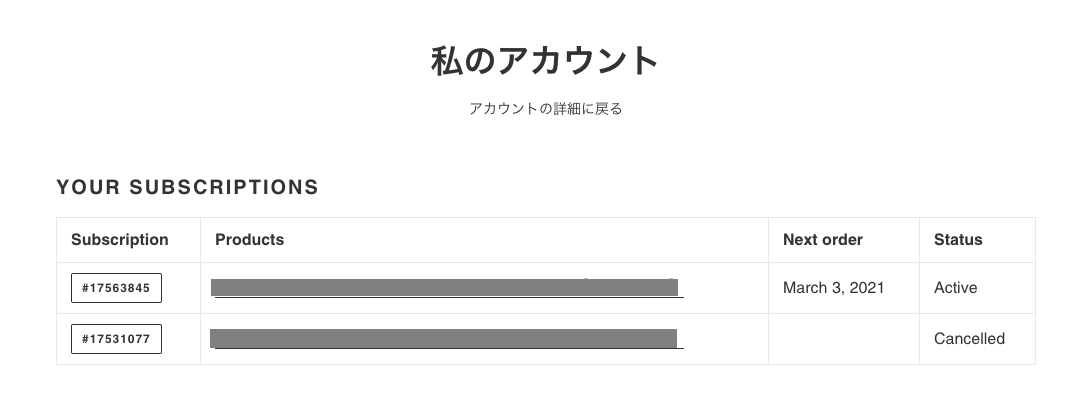This screenshot has width=1090, height=394.
Task: Click the Products cell of subscription #17531077
Action: click(x=485, y=339)
